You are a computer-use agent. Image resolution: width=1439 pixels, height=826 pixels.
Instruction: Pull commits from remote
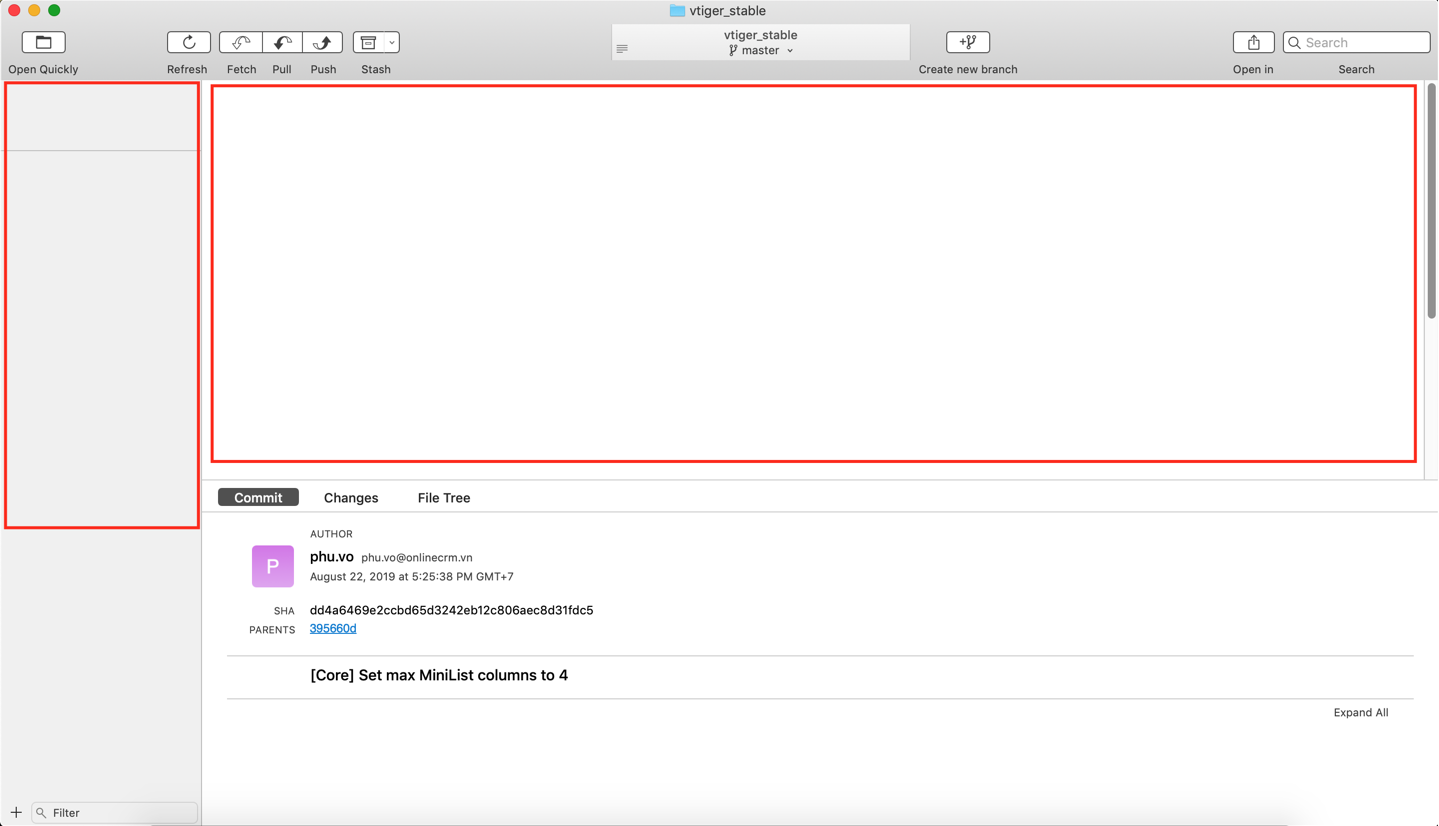pos(282,42)
